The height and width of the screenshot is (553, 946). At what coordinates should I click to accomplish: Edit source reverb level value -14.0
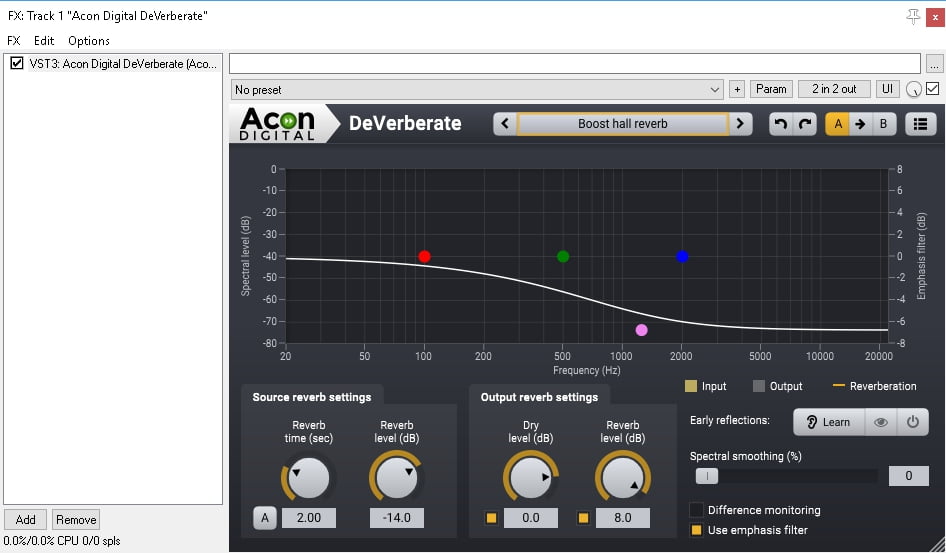(396, 518)
